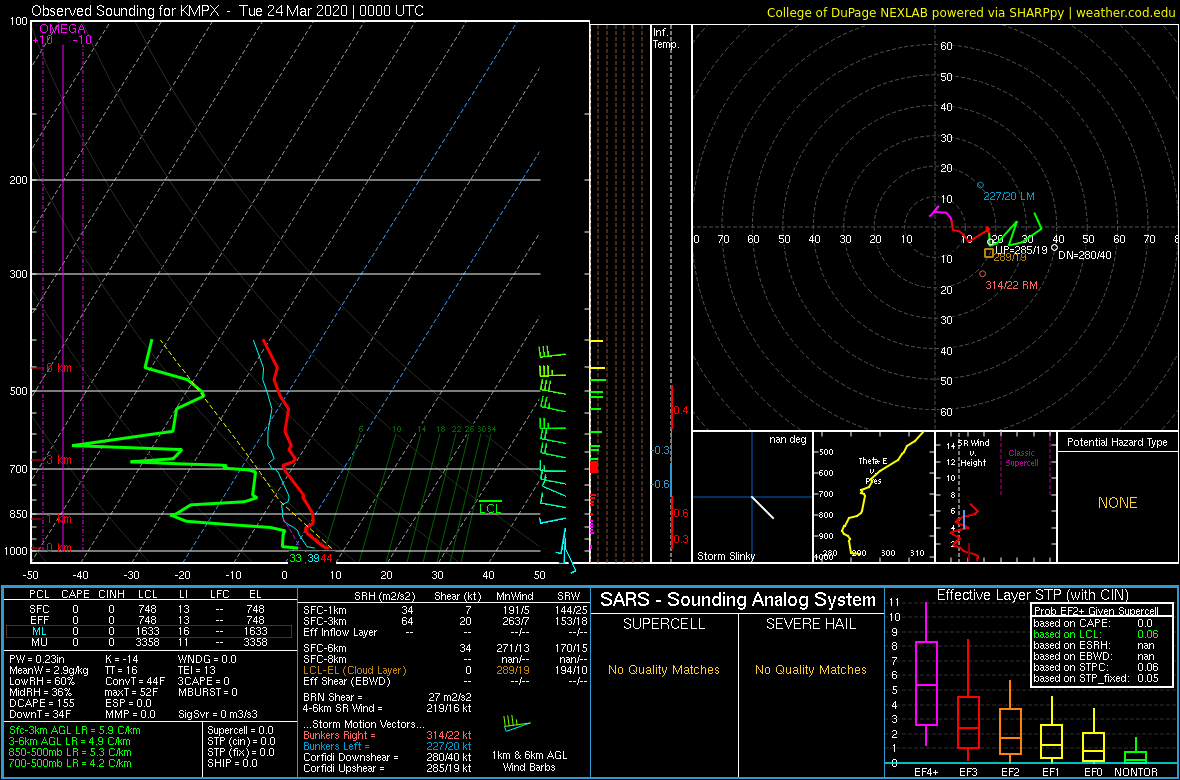Click the DN=280/40 Corfidi marker label
1180x780 pixels.
[1084, 254]
